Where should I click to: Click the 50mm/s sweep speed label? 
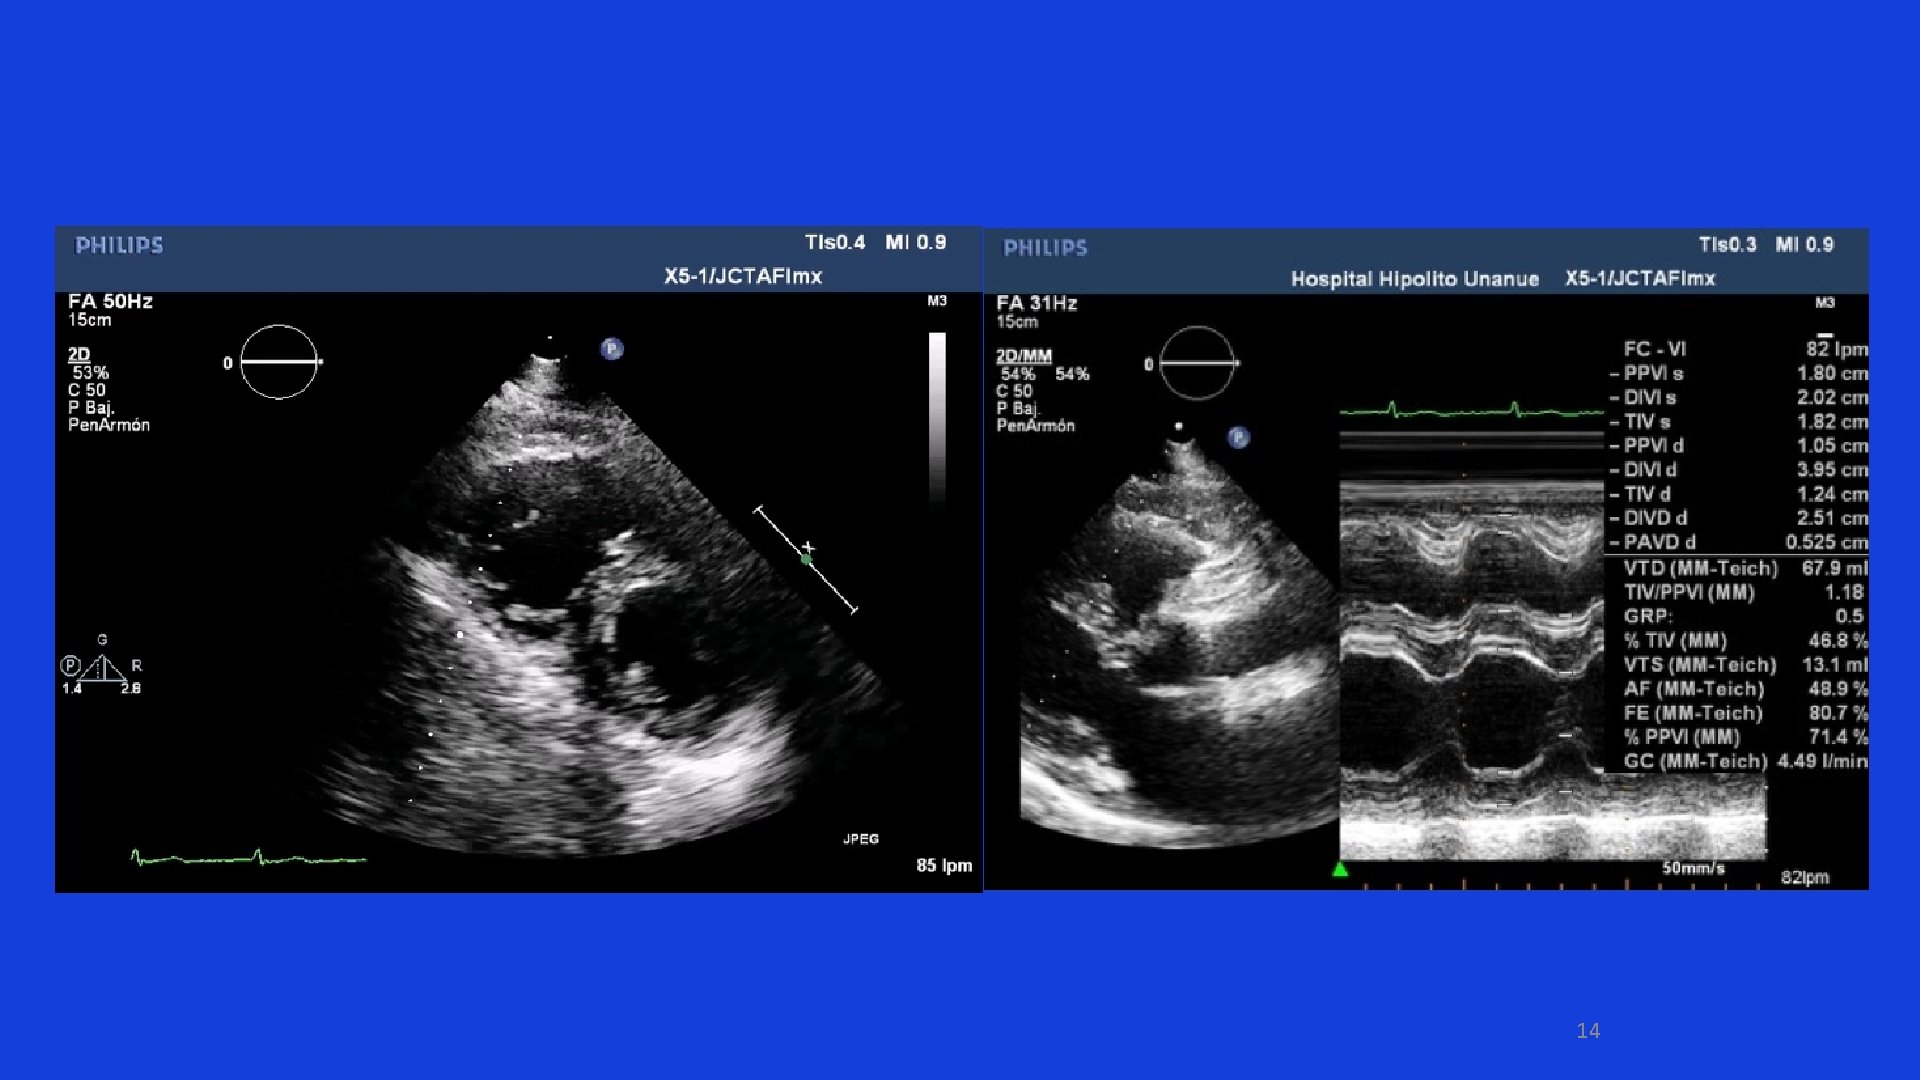(1692, 868)
